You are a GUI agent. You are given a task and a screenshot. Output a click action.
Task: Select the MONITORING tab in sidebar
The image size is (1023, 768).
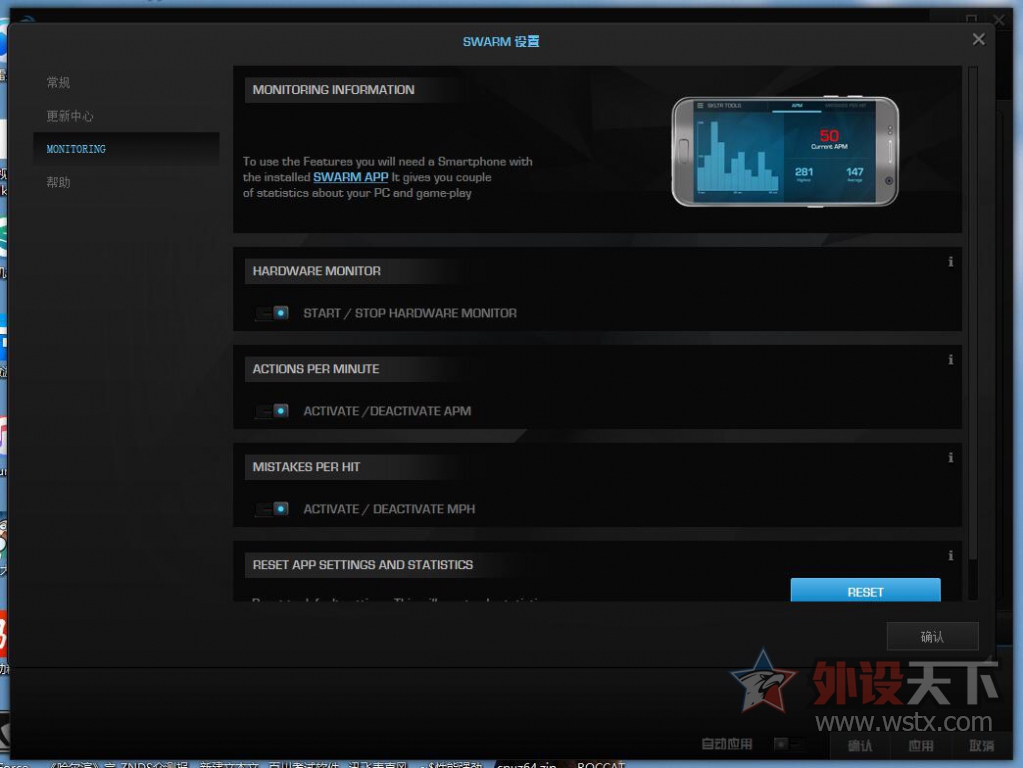click(76, 149)
